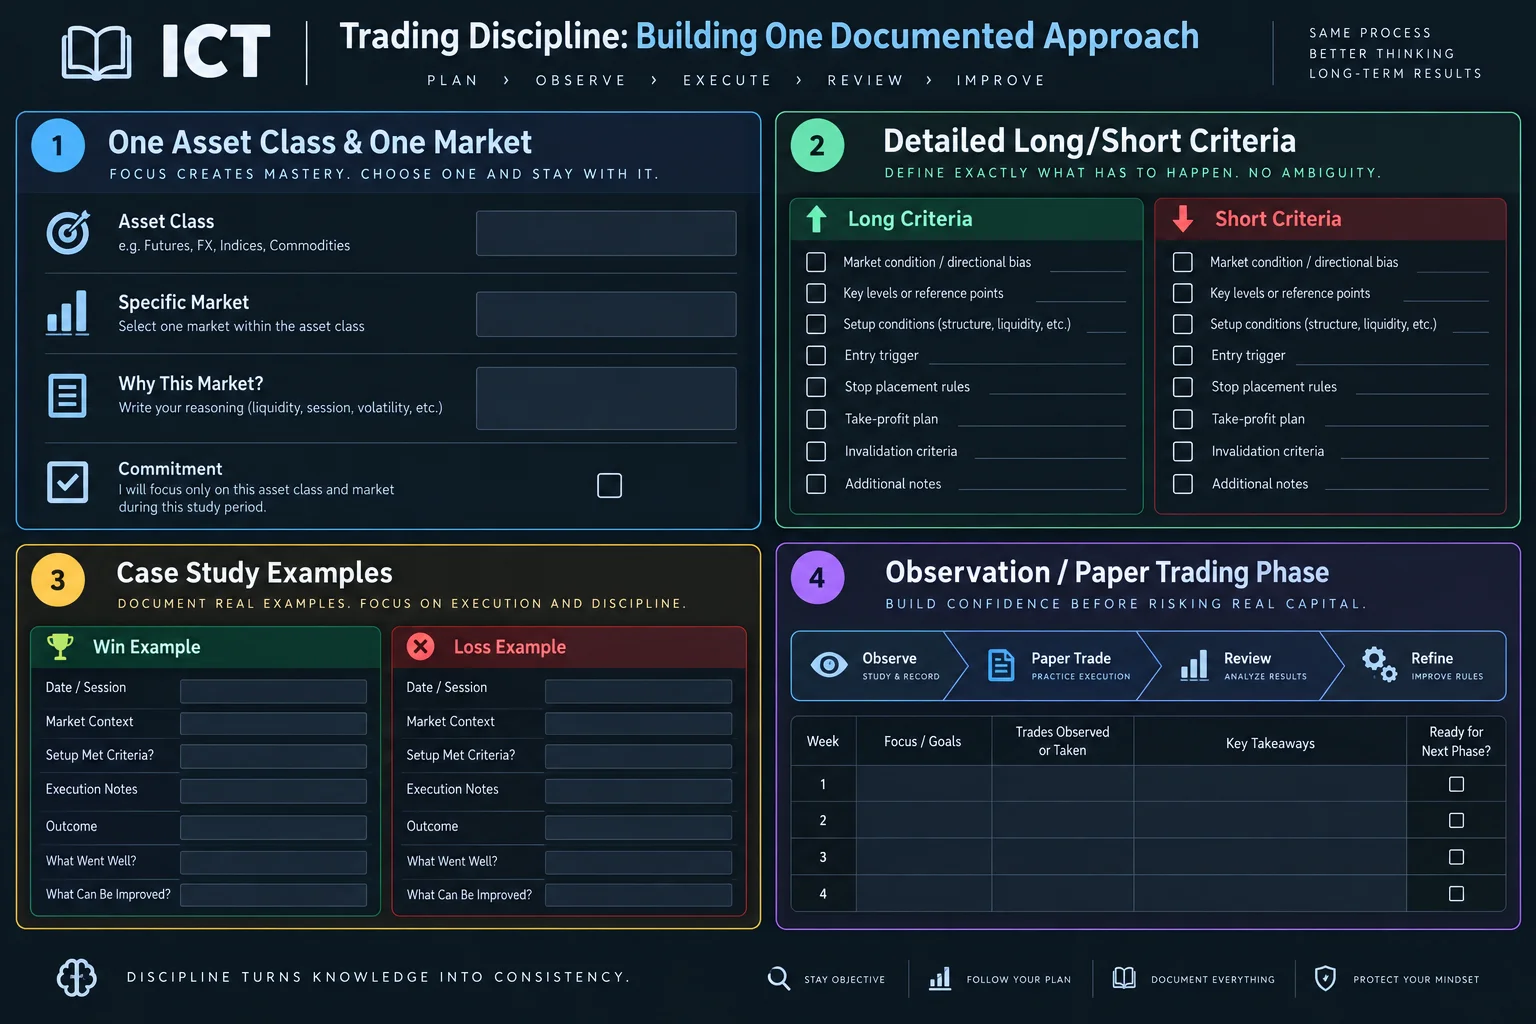Check Long Criteria Entry trigger box
The image size is (1536, 1024).
[816, 355]
